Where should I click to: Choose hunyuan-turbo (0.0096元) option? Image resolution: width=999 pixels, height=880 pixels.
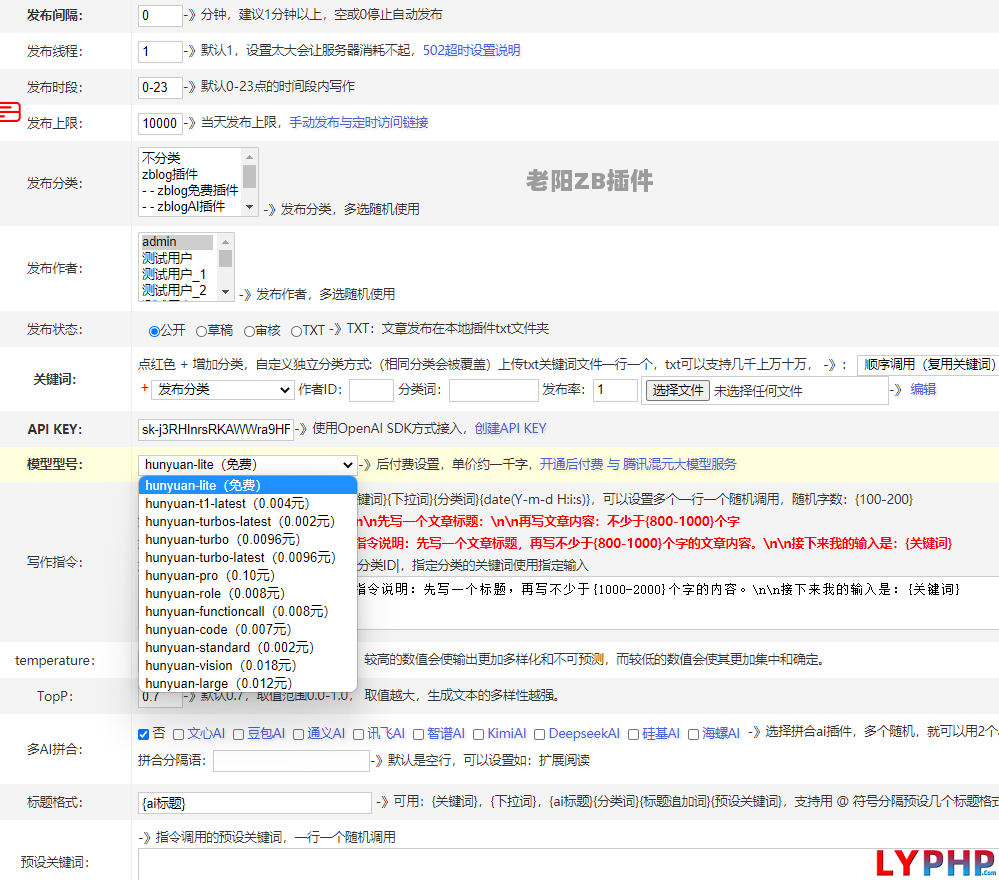pos(247,539)
